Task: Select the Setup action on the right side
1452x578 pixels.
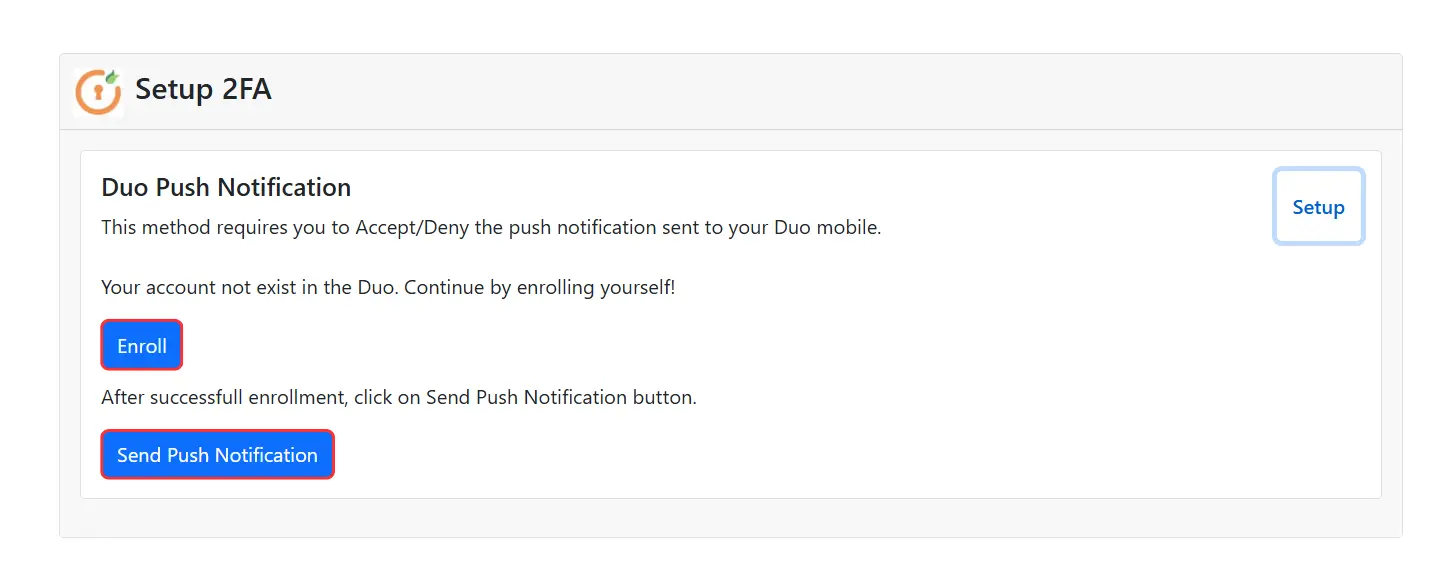Action: 1318,207
